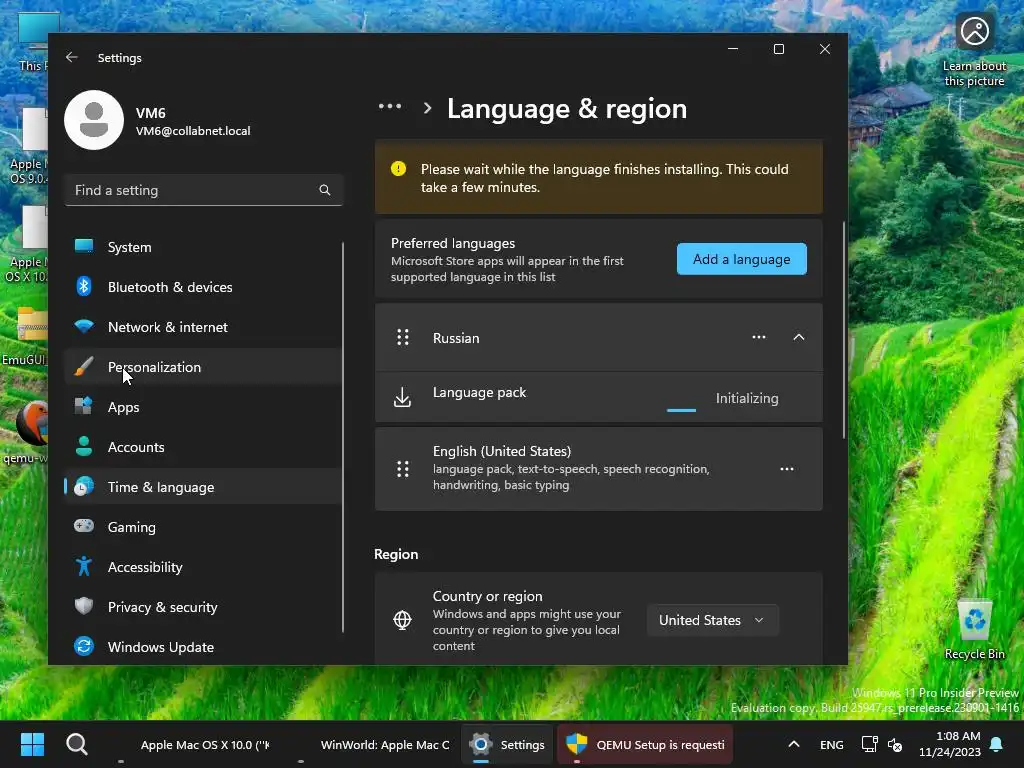This screenshot has height=768, width=1024.
Task: Click Learn about this picture desktop icon
Action: click(974, 51)
